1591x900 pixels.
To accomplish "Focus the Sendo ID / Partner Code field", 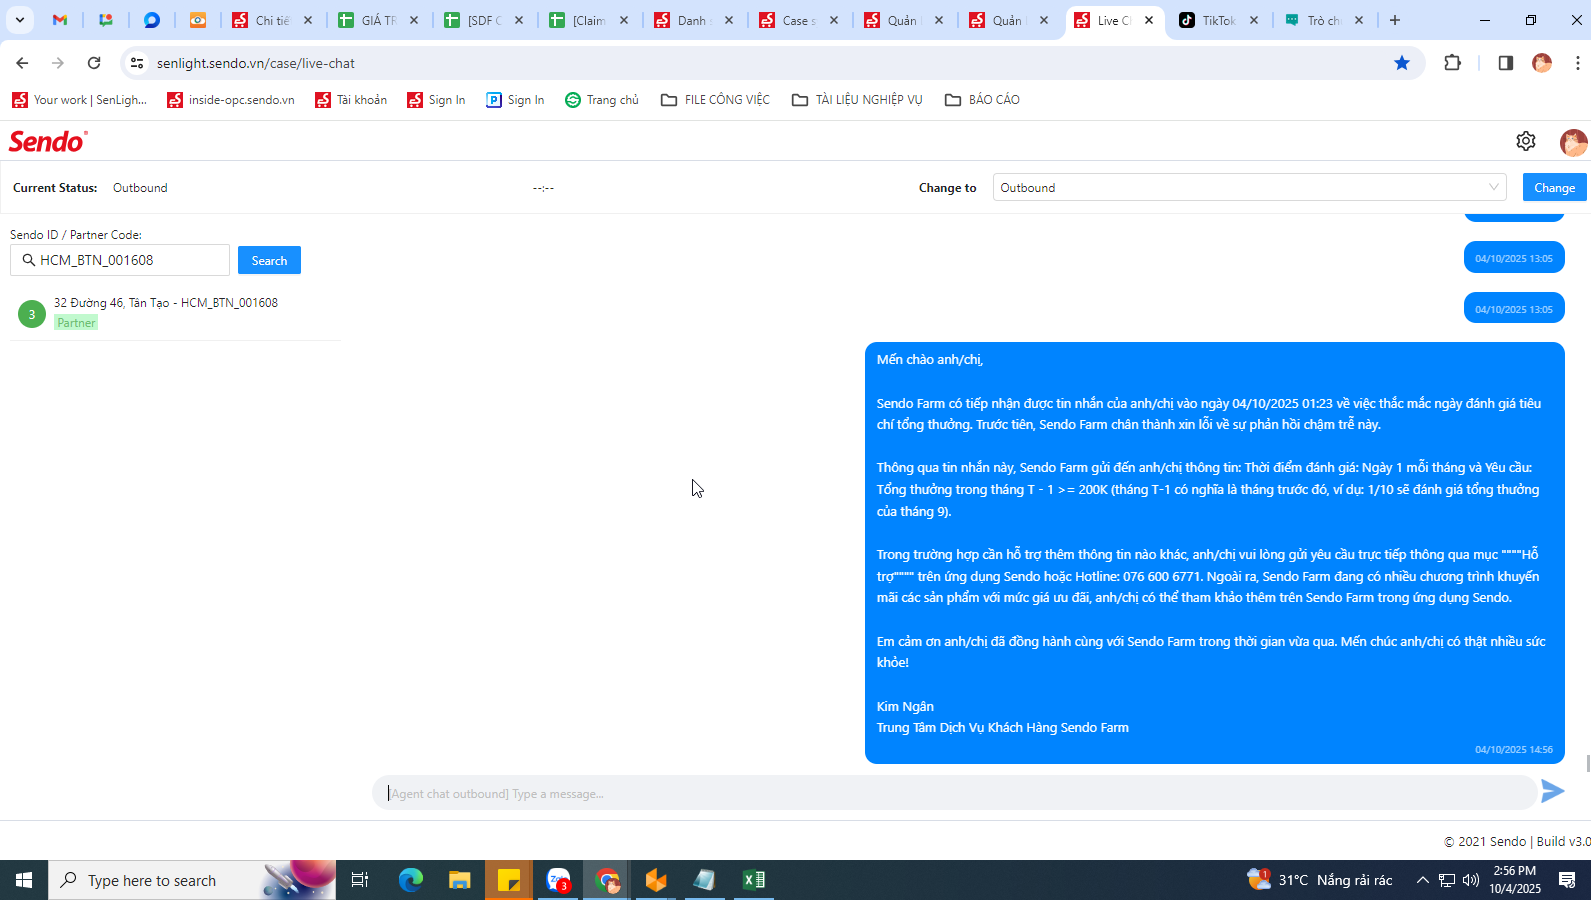I will (x=120, y=260).
